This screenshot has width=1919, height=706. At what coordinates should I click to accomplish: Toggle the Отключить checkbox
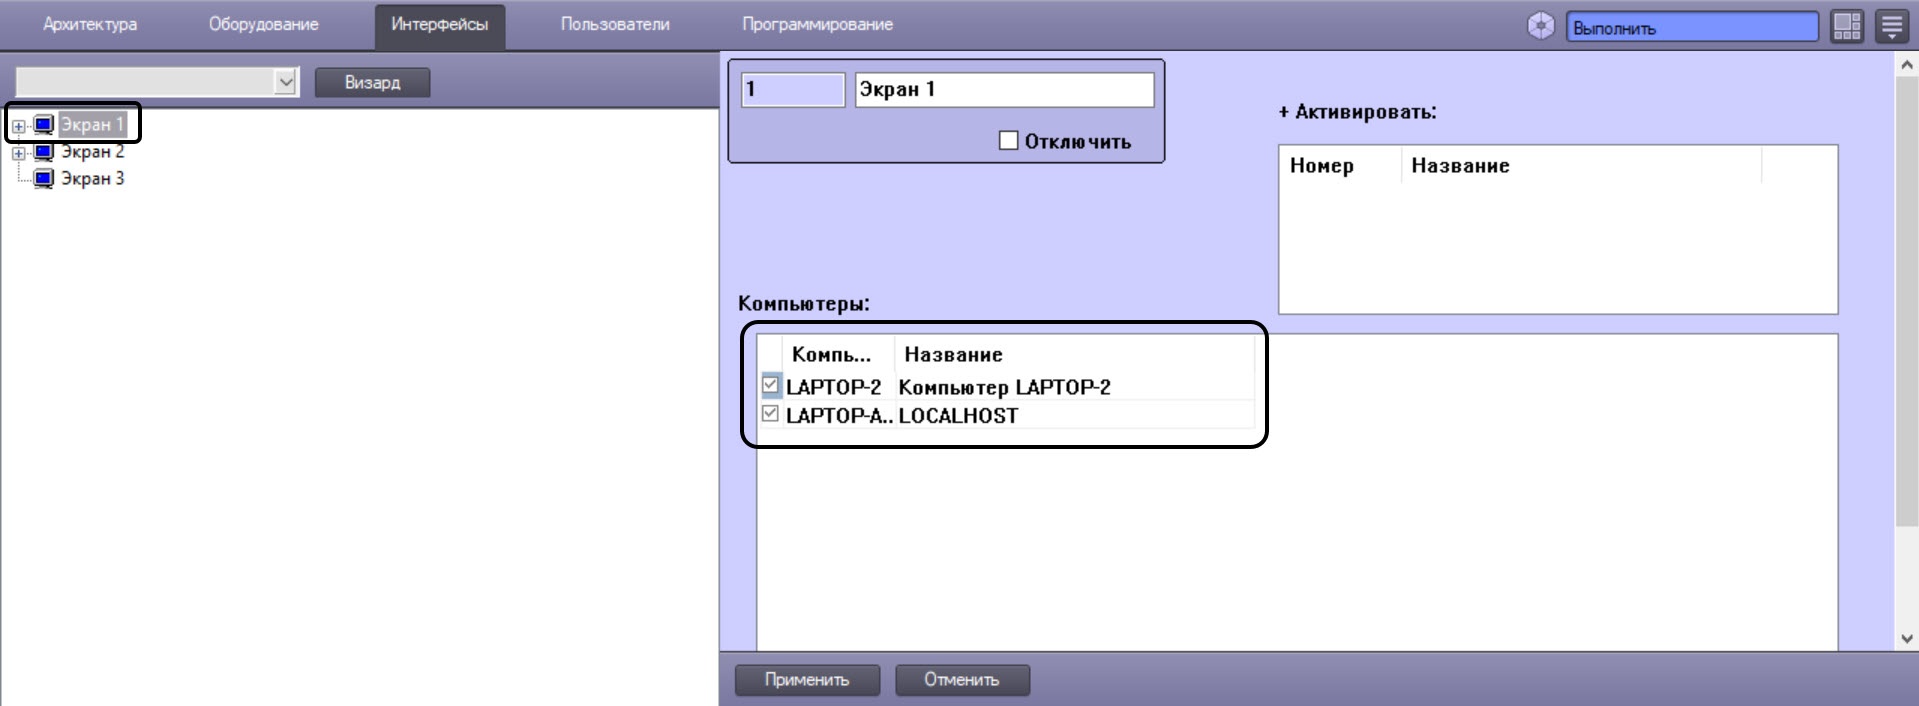click(1008, 141)
